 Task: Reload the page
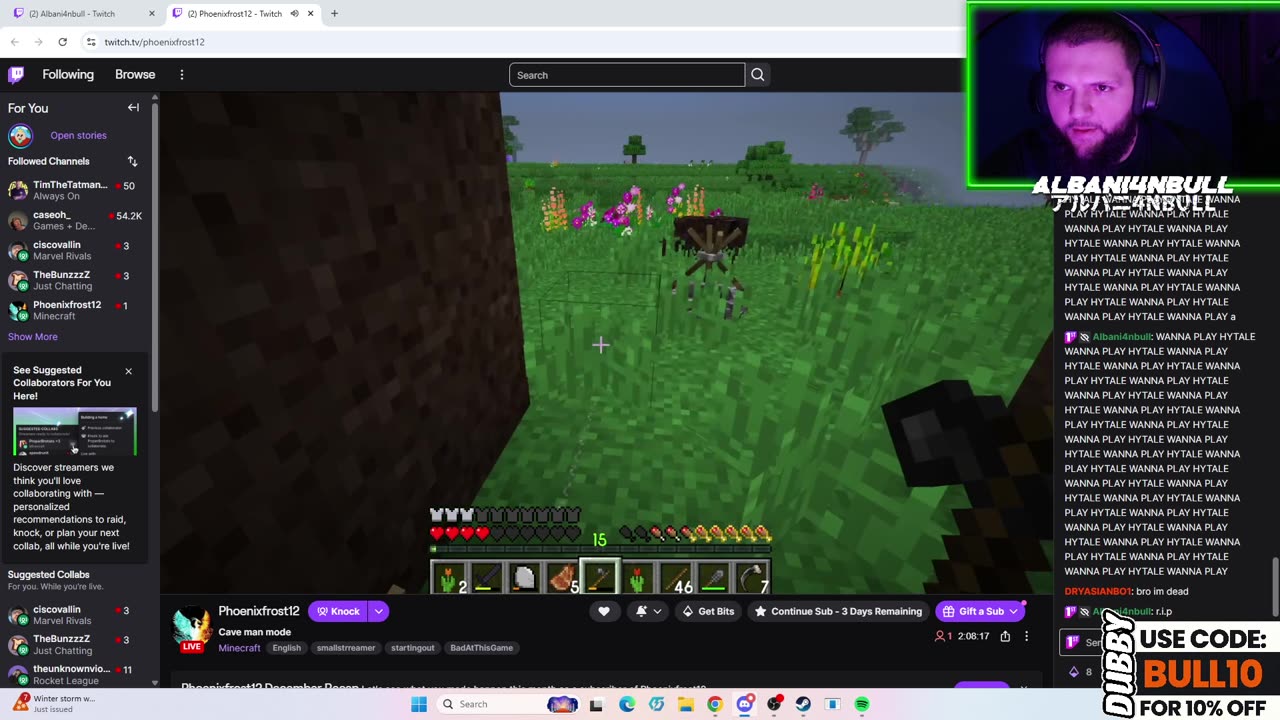tap(62, 42)
